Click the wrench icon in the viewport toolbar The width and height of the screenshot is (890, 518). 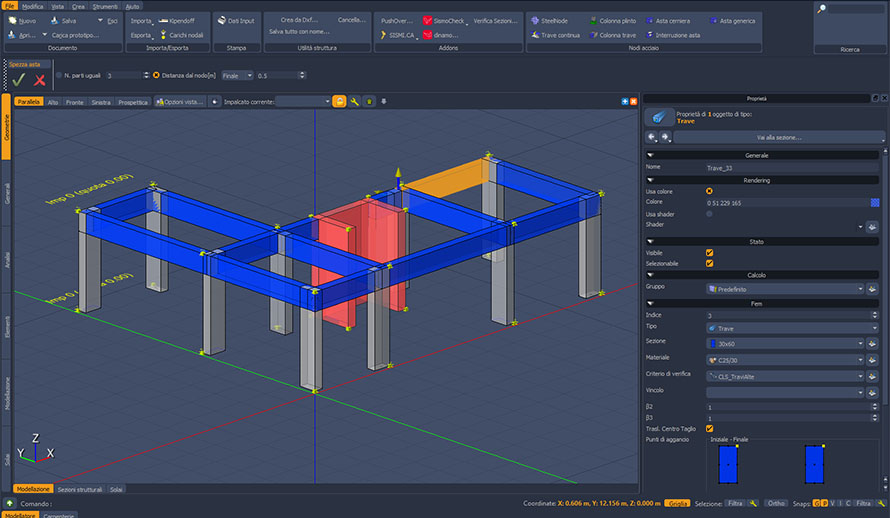coord(355,102)
